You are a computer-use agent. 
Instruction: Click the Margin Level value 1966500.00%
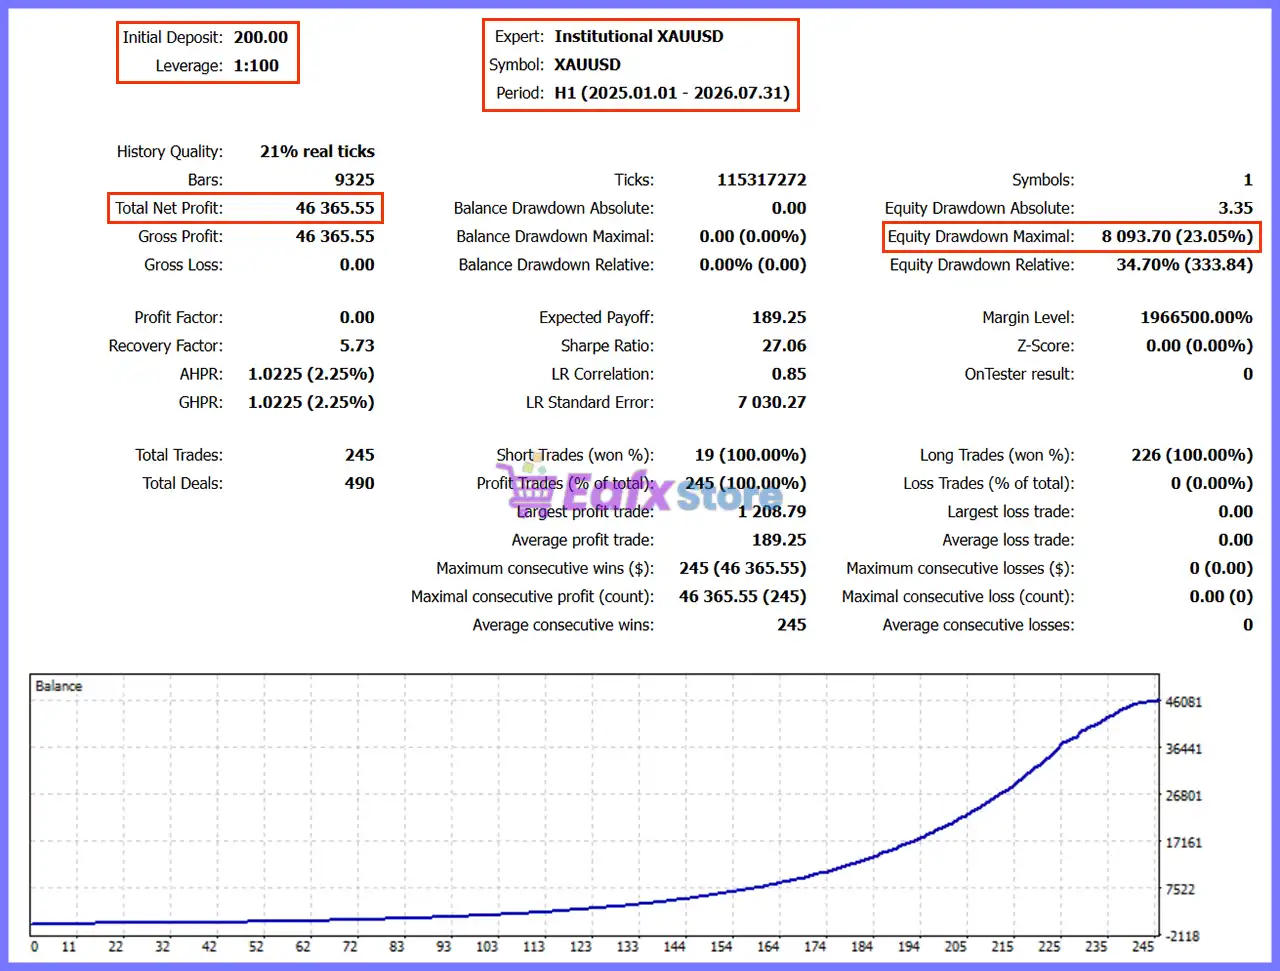point(1196,318)
